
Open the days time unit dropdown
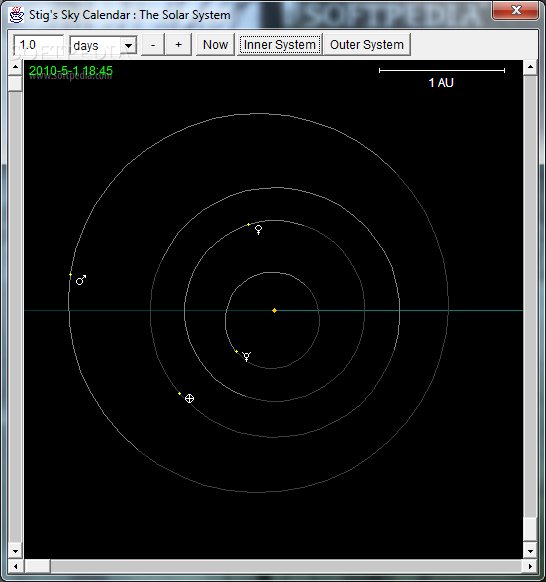point(128,46)
